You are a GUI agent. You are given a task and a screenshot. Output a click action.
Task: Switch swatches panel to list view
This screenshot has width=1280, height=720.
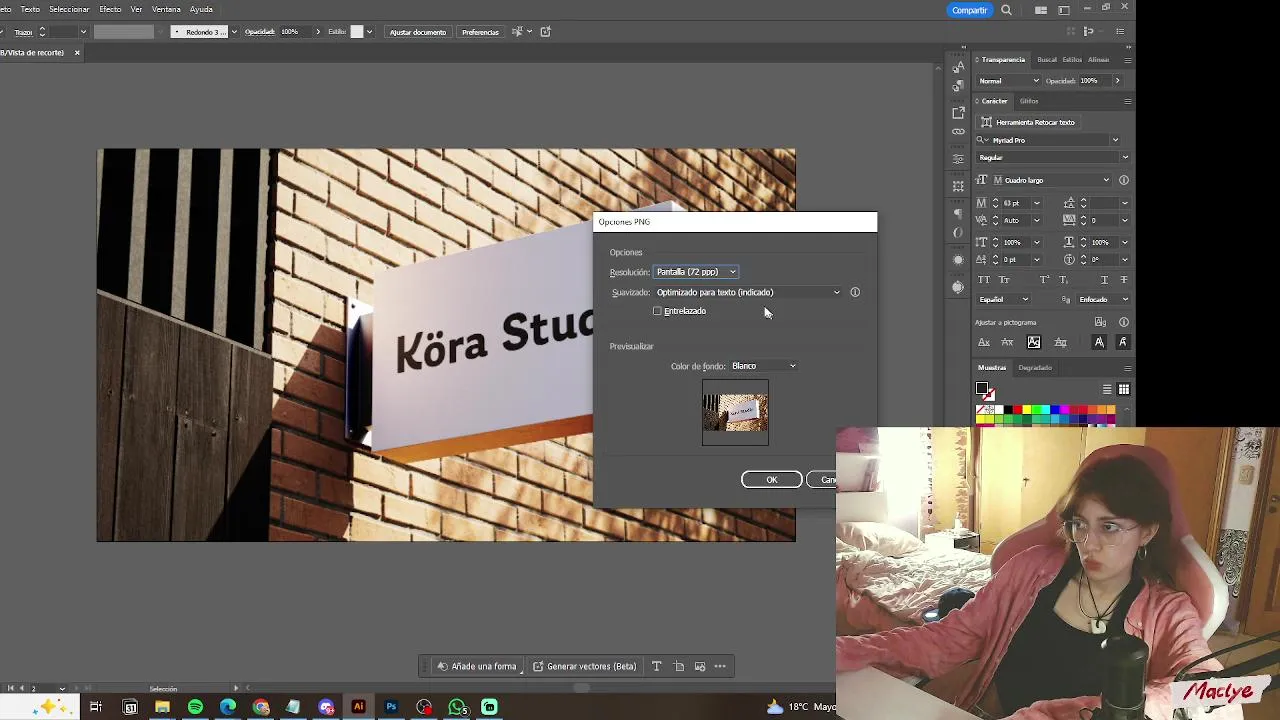1107,389
